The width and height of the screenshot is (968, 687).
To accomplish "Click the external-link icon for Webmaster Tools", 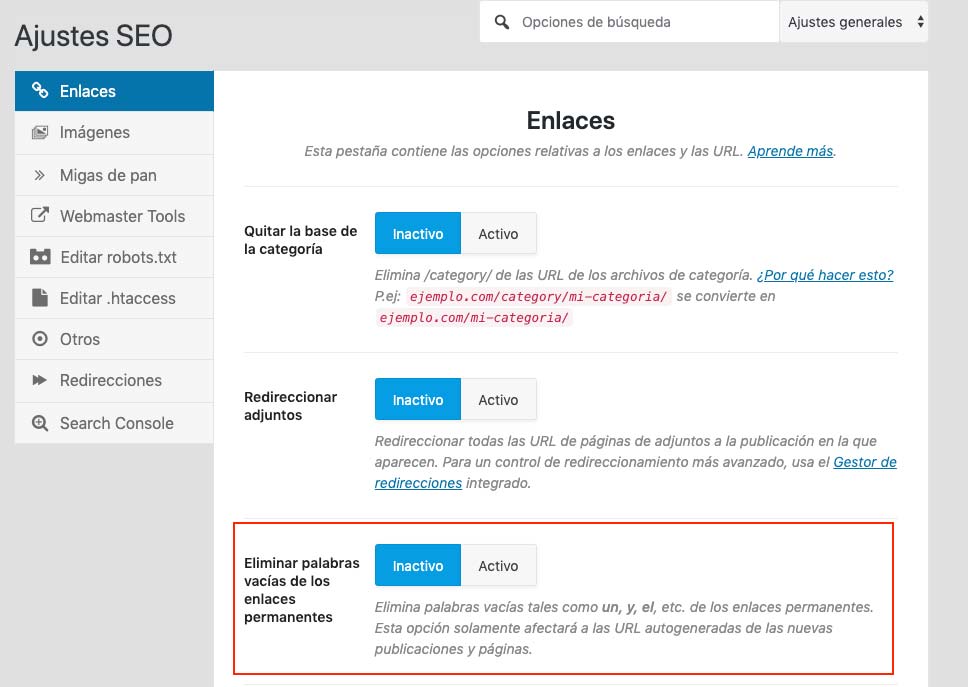I will [x=40, y=216].
